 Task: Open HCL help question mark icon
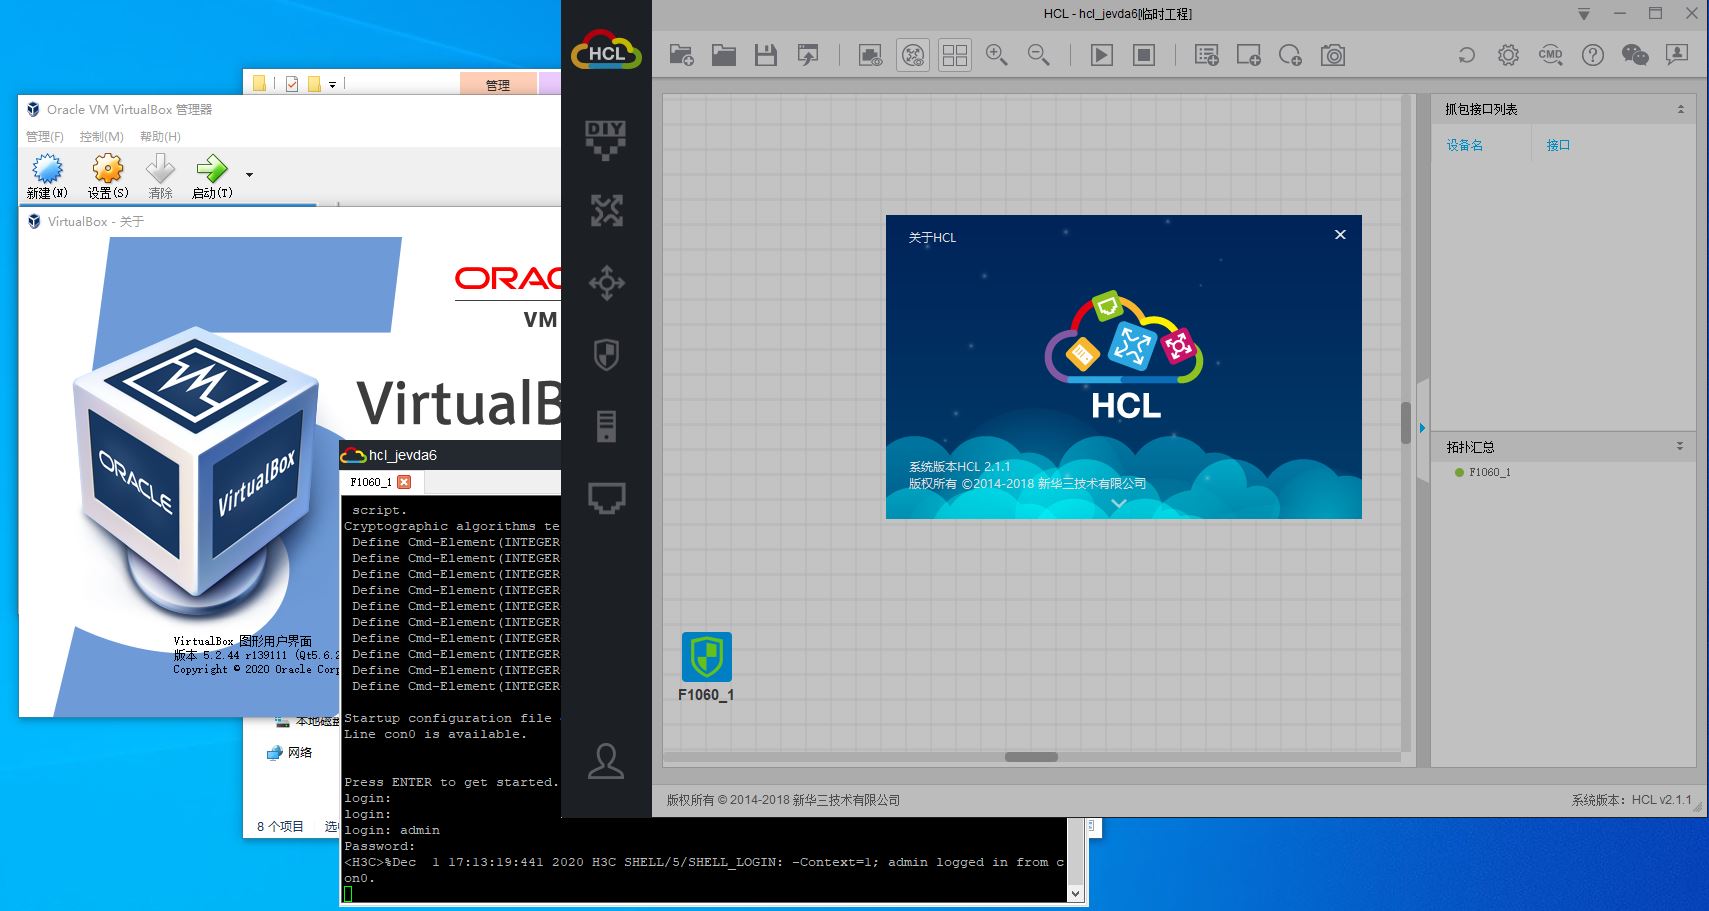pos(1593,55)
